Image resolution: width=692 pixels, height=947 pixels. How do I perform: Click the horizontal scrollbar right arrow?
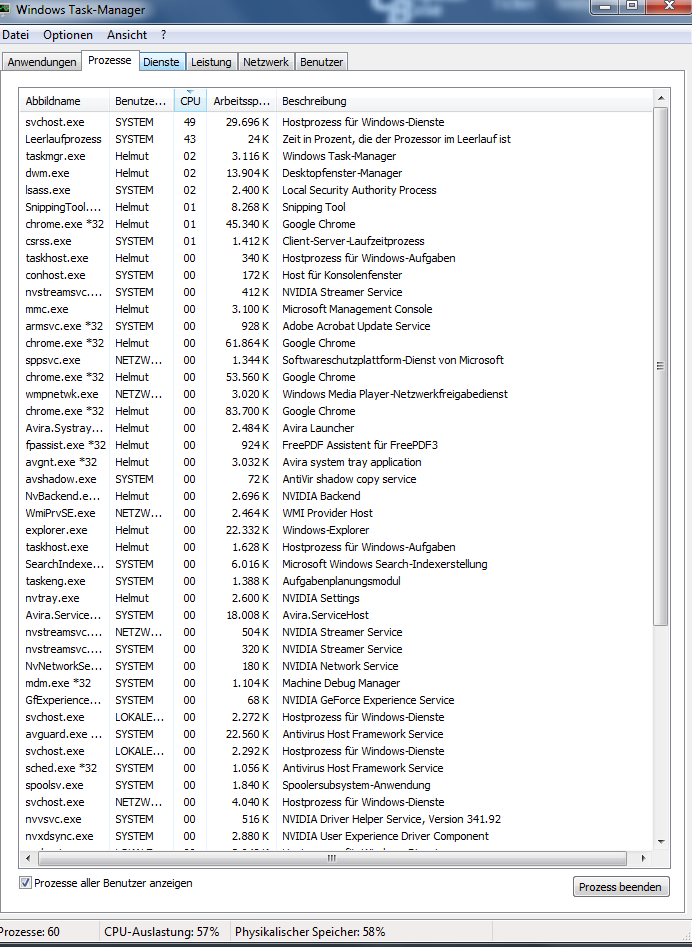644,858
